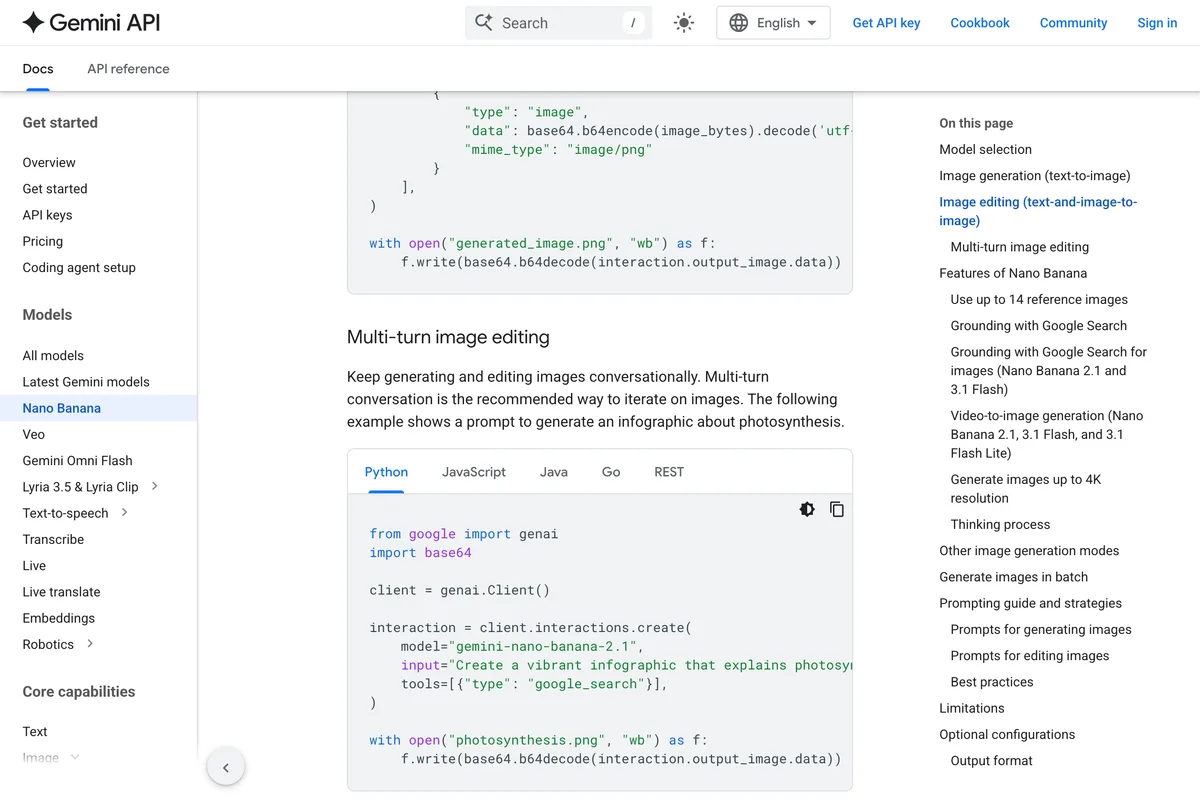Open Coding agent setup page
The height and width of the screenshot is (800, 1200).
coord(79,267)
